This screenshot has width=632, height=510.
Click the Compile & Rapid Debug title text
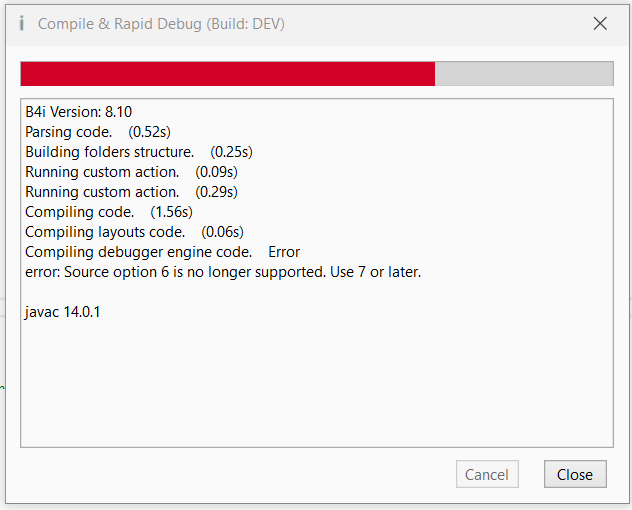(161, 24)
